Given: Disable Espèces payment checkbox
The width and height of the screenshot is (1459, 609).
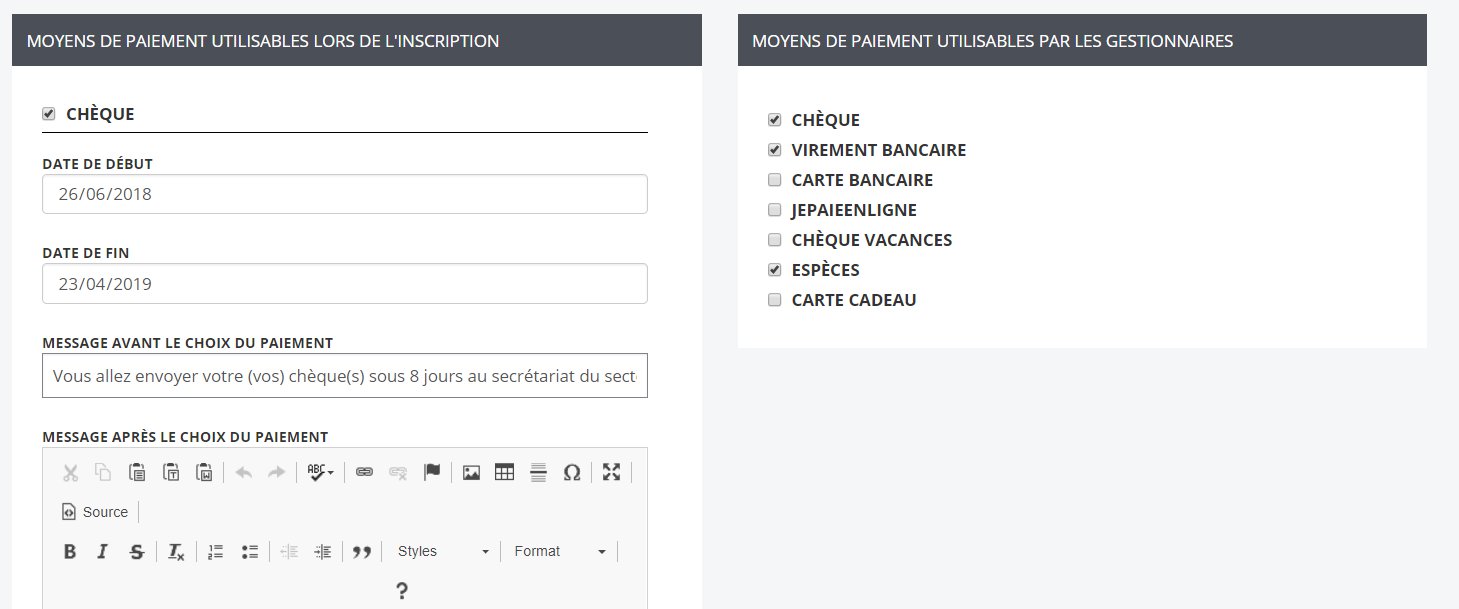Looking at the screenshot, I should [x=774, y=271].
